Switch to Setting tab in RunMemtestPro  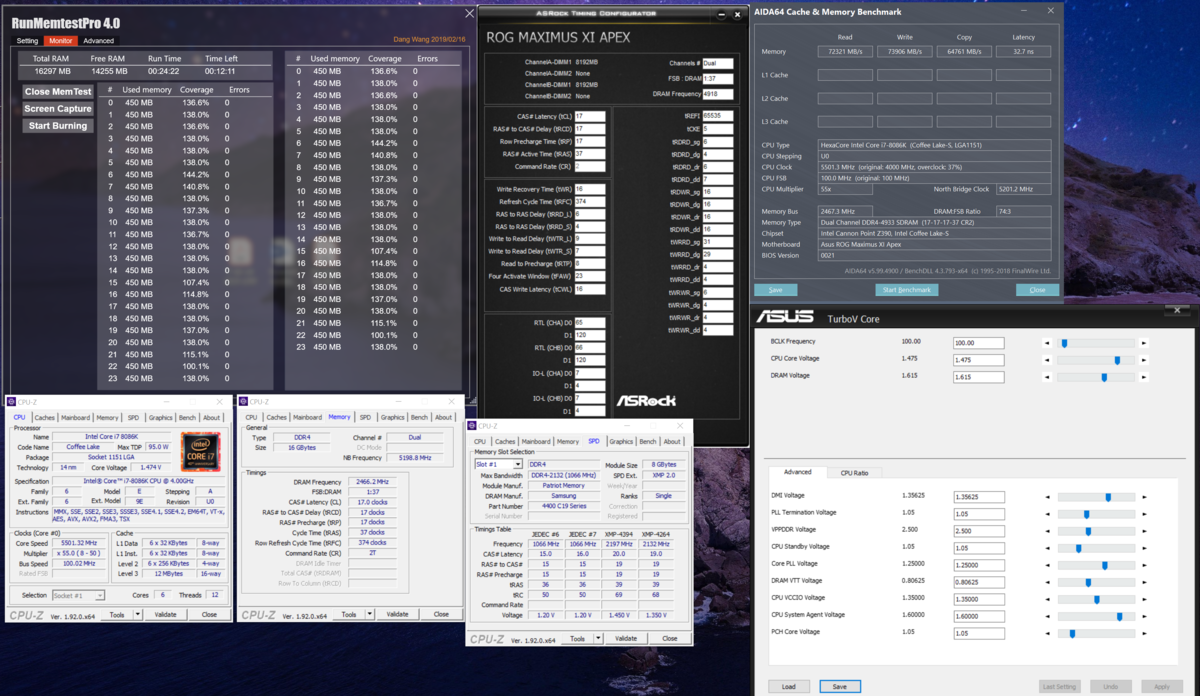point(27,41)
